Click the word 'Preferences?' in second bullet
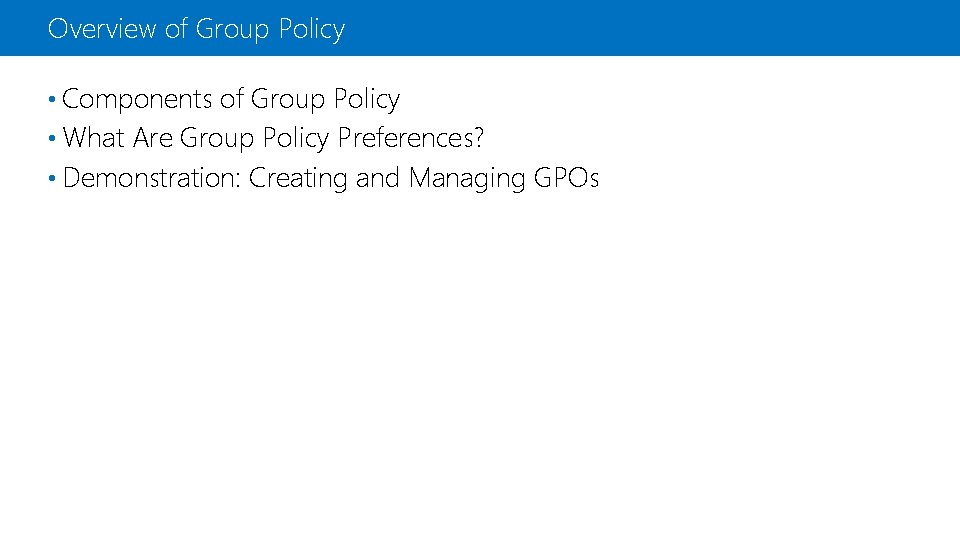 pyautogui.click(x=411, y=138)
